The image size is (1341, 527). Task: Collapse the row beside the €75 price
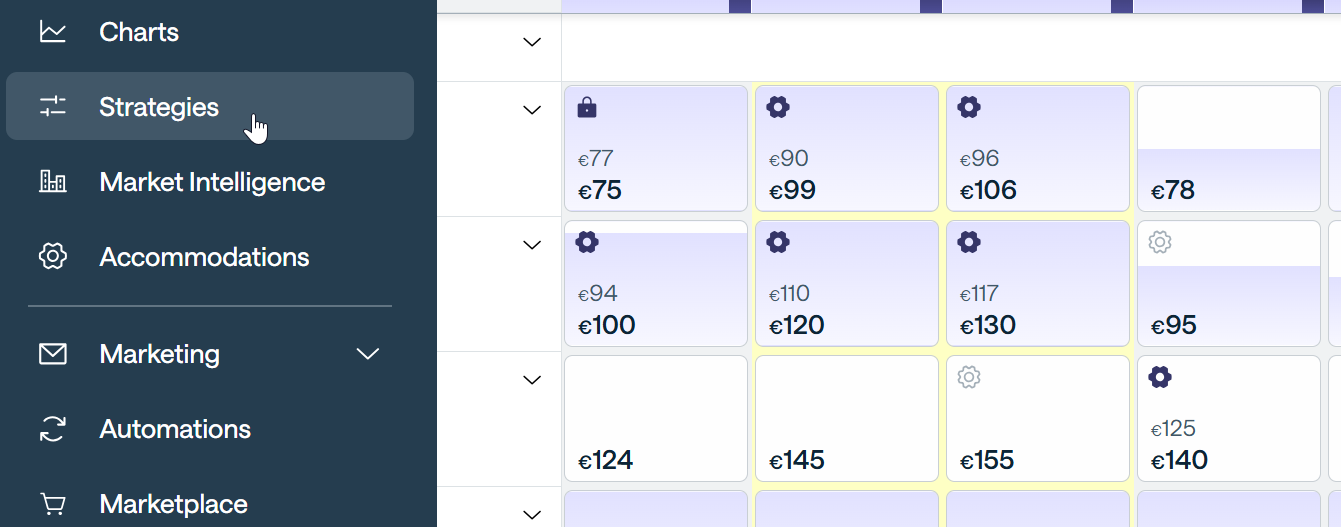(x=532, y=110)
